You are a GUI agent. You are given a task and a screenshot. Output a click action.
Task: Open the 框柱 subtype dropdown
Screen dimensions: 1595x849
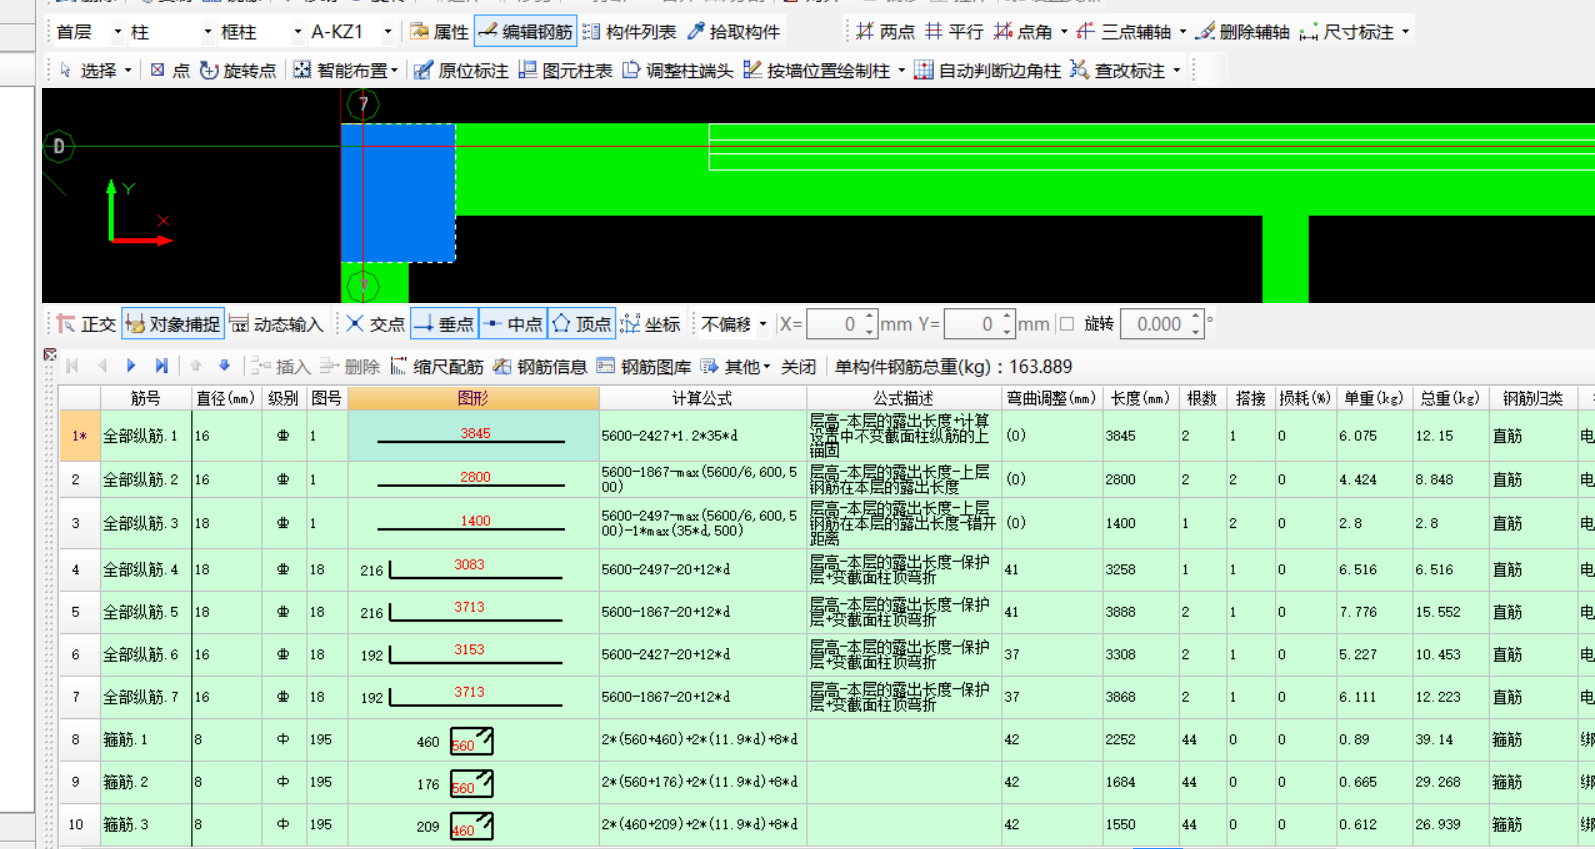coord(298,32)
